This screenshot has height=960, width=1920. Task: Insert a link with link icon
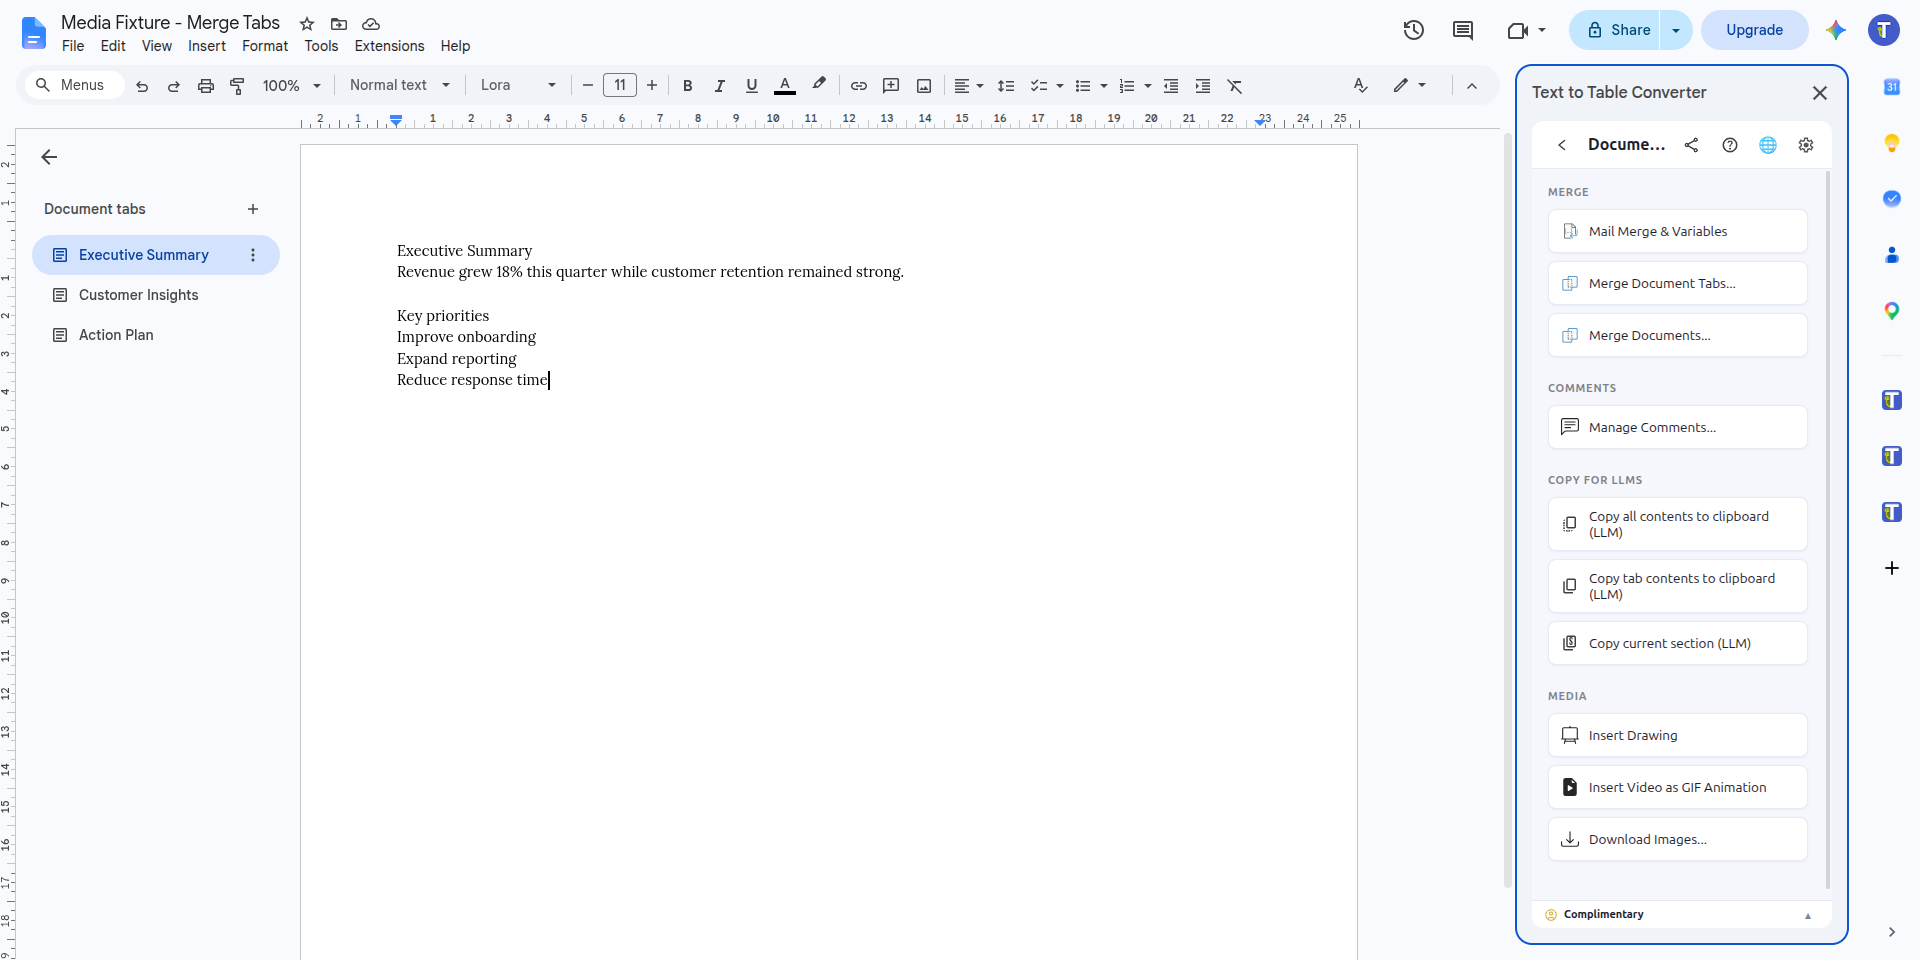pyautogui.click(x=859, y=86)
